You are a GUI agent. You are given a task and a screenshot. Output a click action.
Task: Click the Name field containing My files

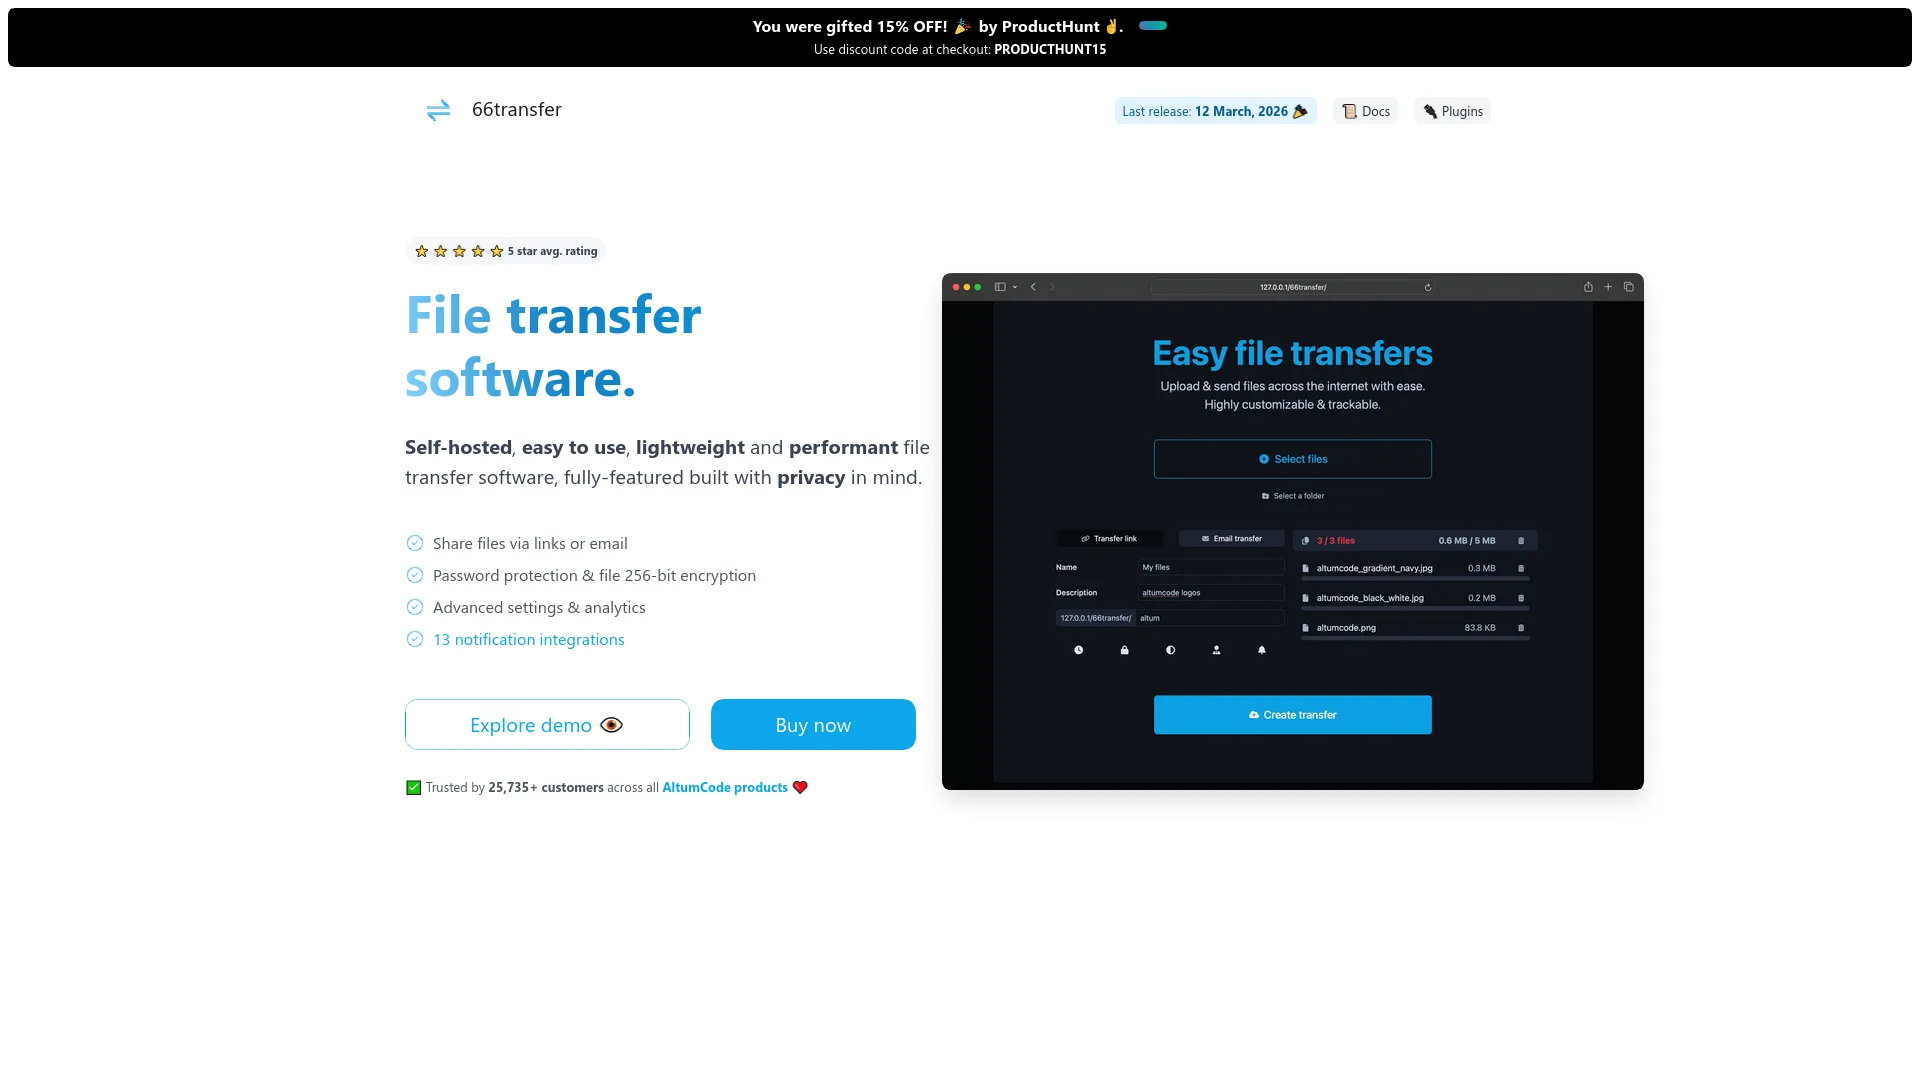(1211, 567)
